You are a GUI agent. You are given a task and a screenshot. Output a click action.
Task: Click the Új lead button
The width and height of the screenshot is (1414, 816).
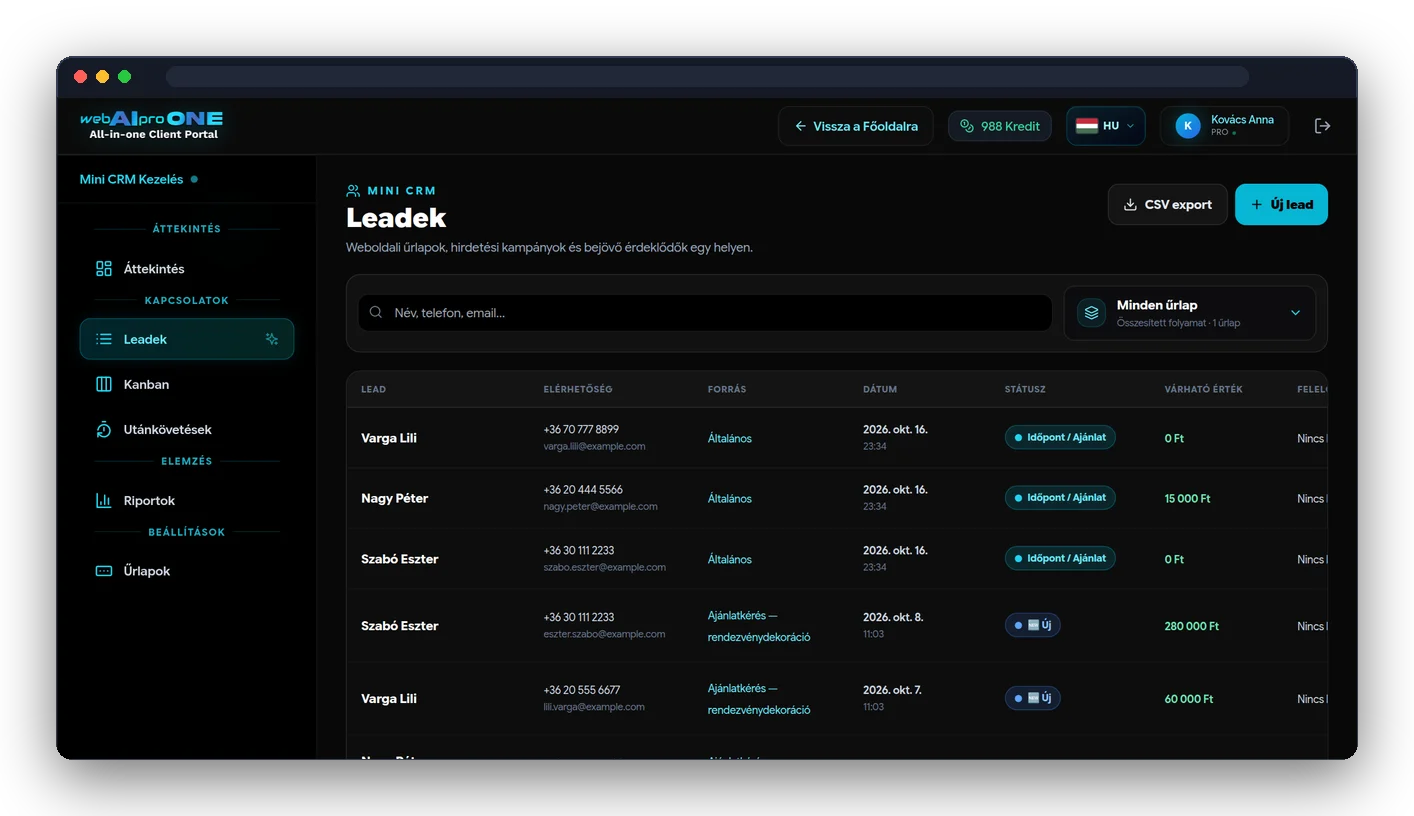[1281, 204]
